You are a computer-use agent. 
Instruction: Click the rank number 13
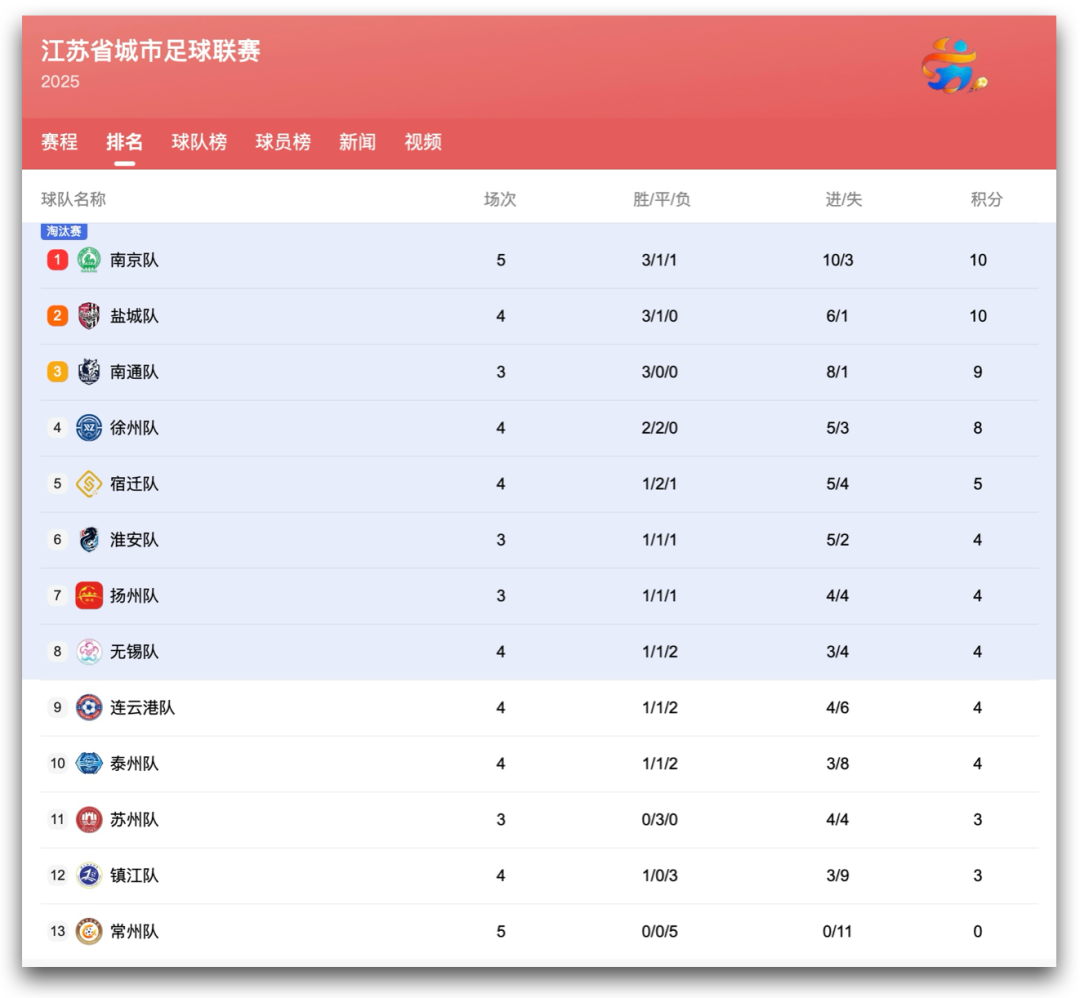57,931
